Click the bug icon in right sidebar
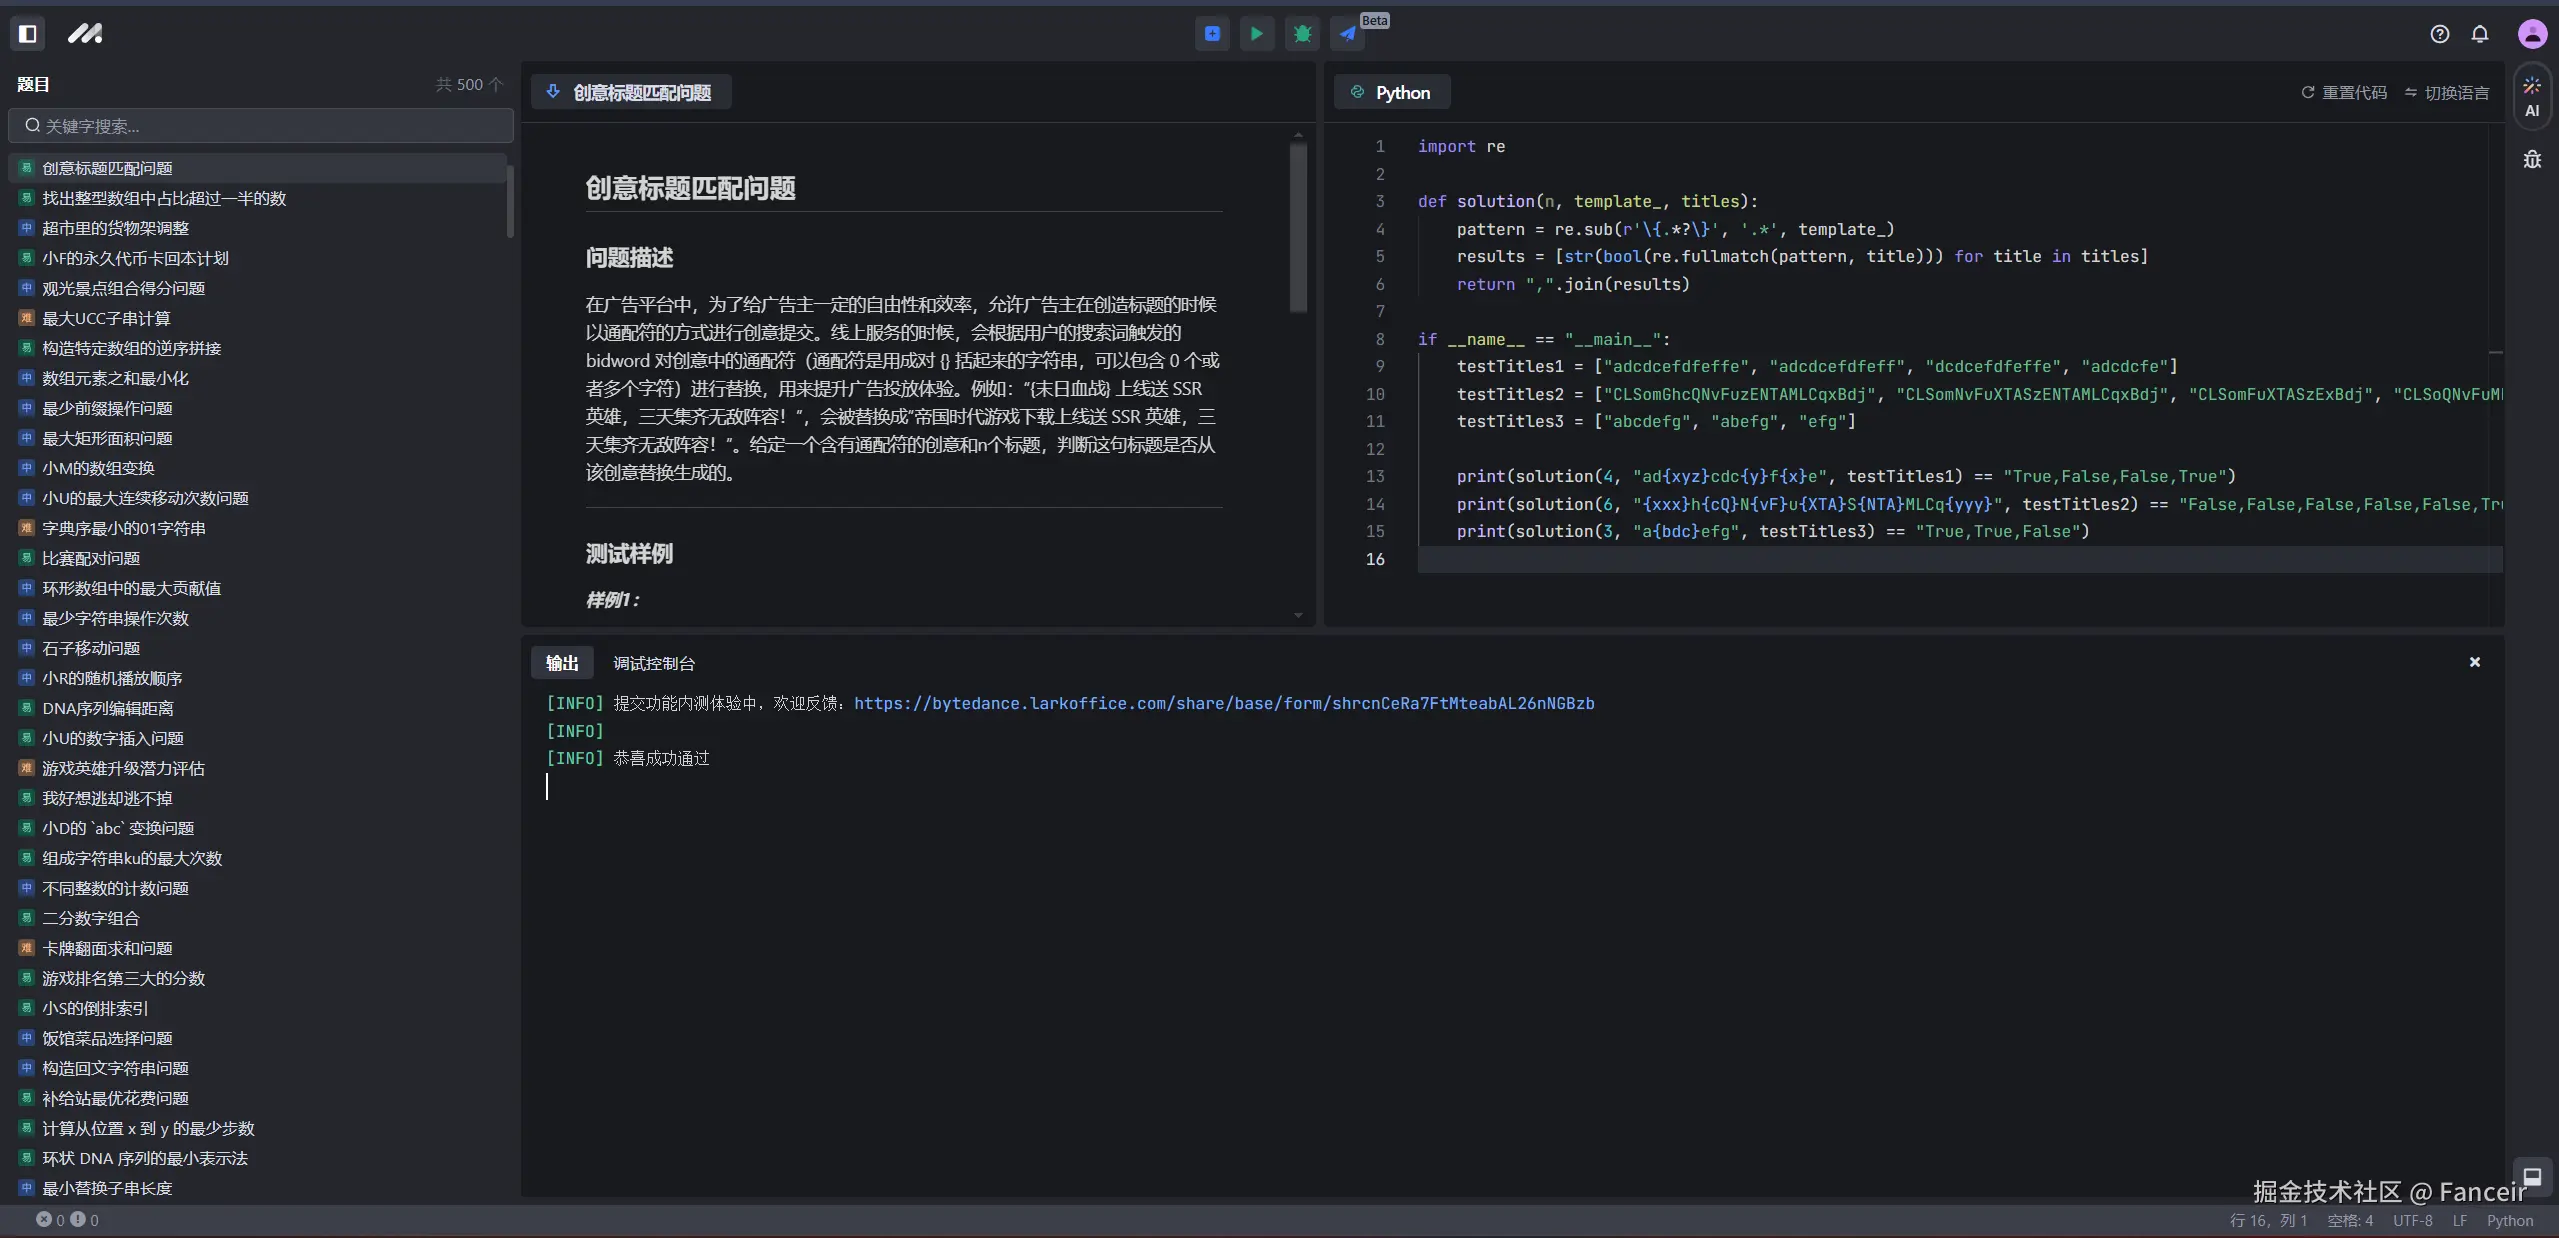The image size is (2559, 1238). 2532,160
